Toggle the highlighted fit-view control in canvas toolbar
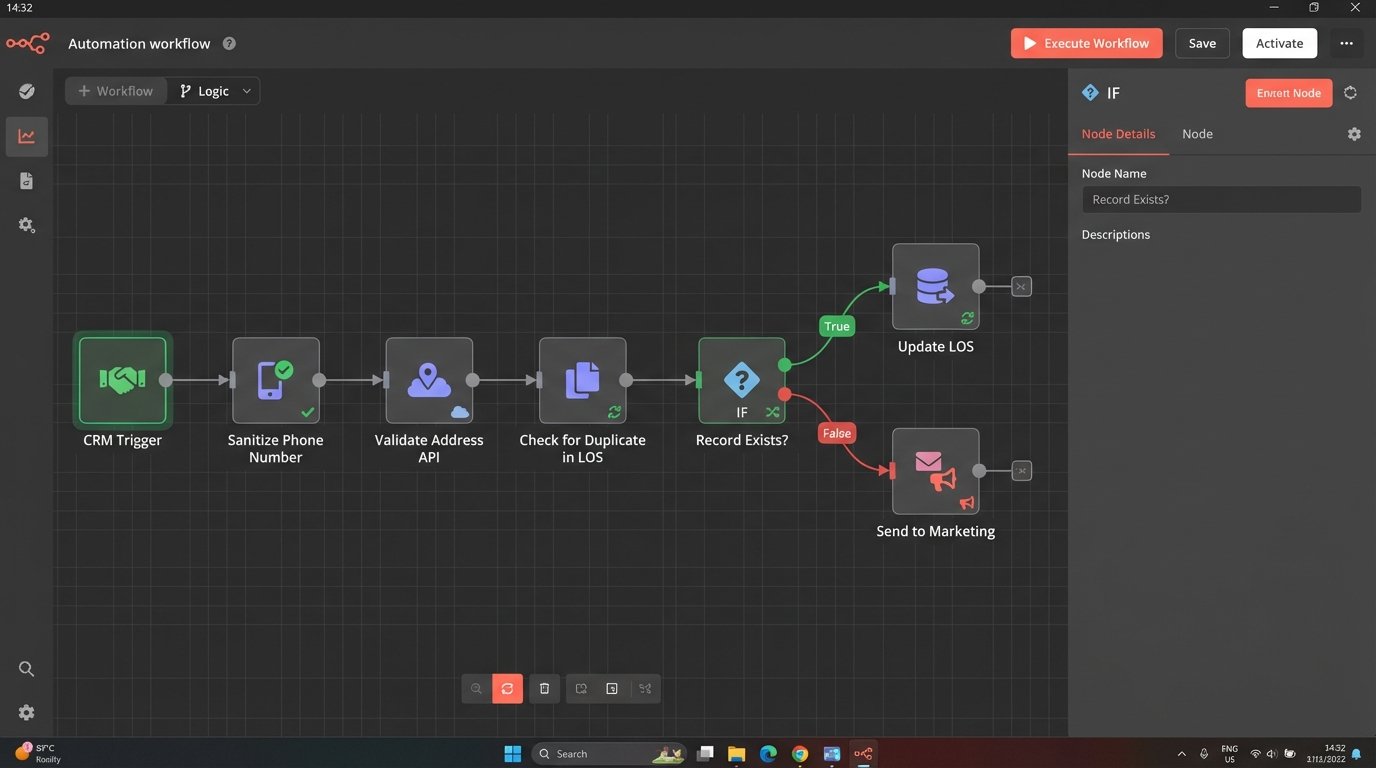The image size is (1376, 768). (x=507, y=688)
